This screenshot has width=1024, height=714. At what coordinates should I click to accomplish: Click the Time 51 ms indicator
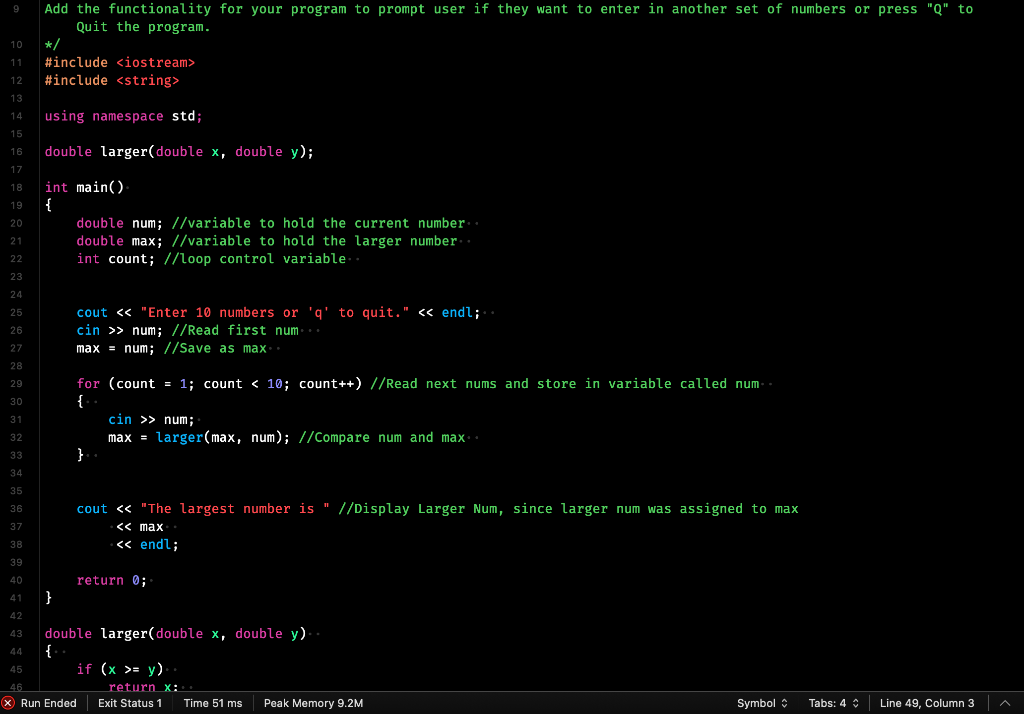coord(211,703)
